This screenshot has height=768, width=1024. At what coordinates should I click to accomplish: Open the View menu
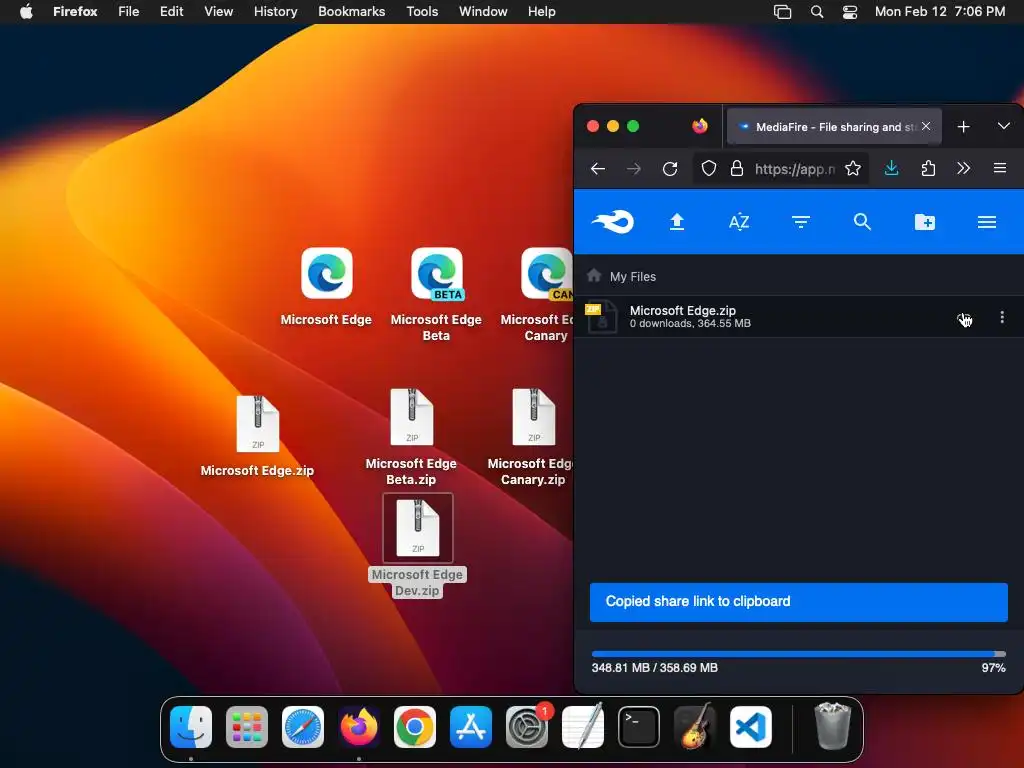(x=218, y=11)
